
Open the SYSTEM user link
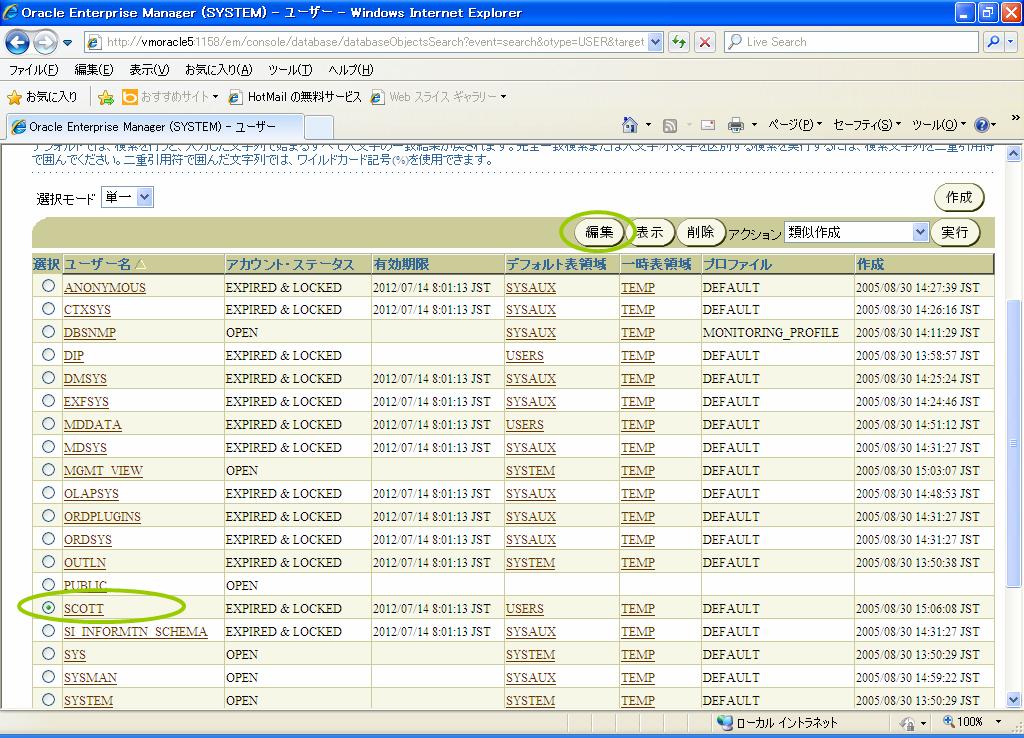pyautogui.click(x=88, y=701)
